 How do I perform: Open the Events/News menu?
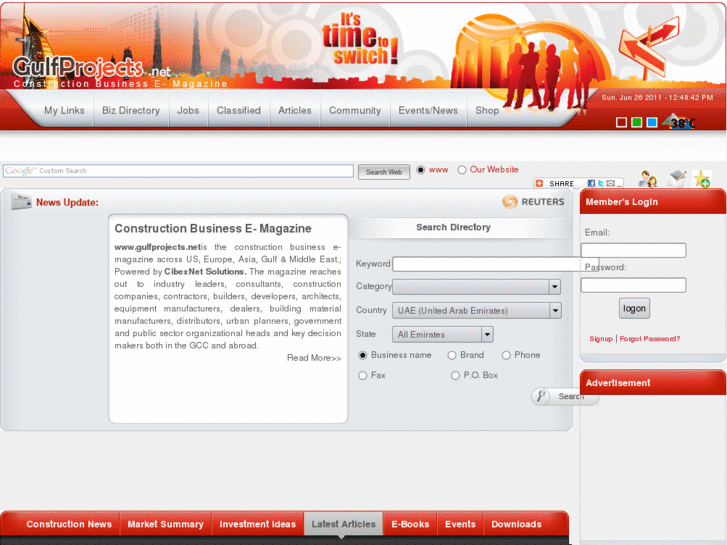tap(428, 110)
